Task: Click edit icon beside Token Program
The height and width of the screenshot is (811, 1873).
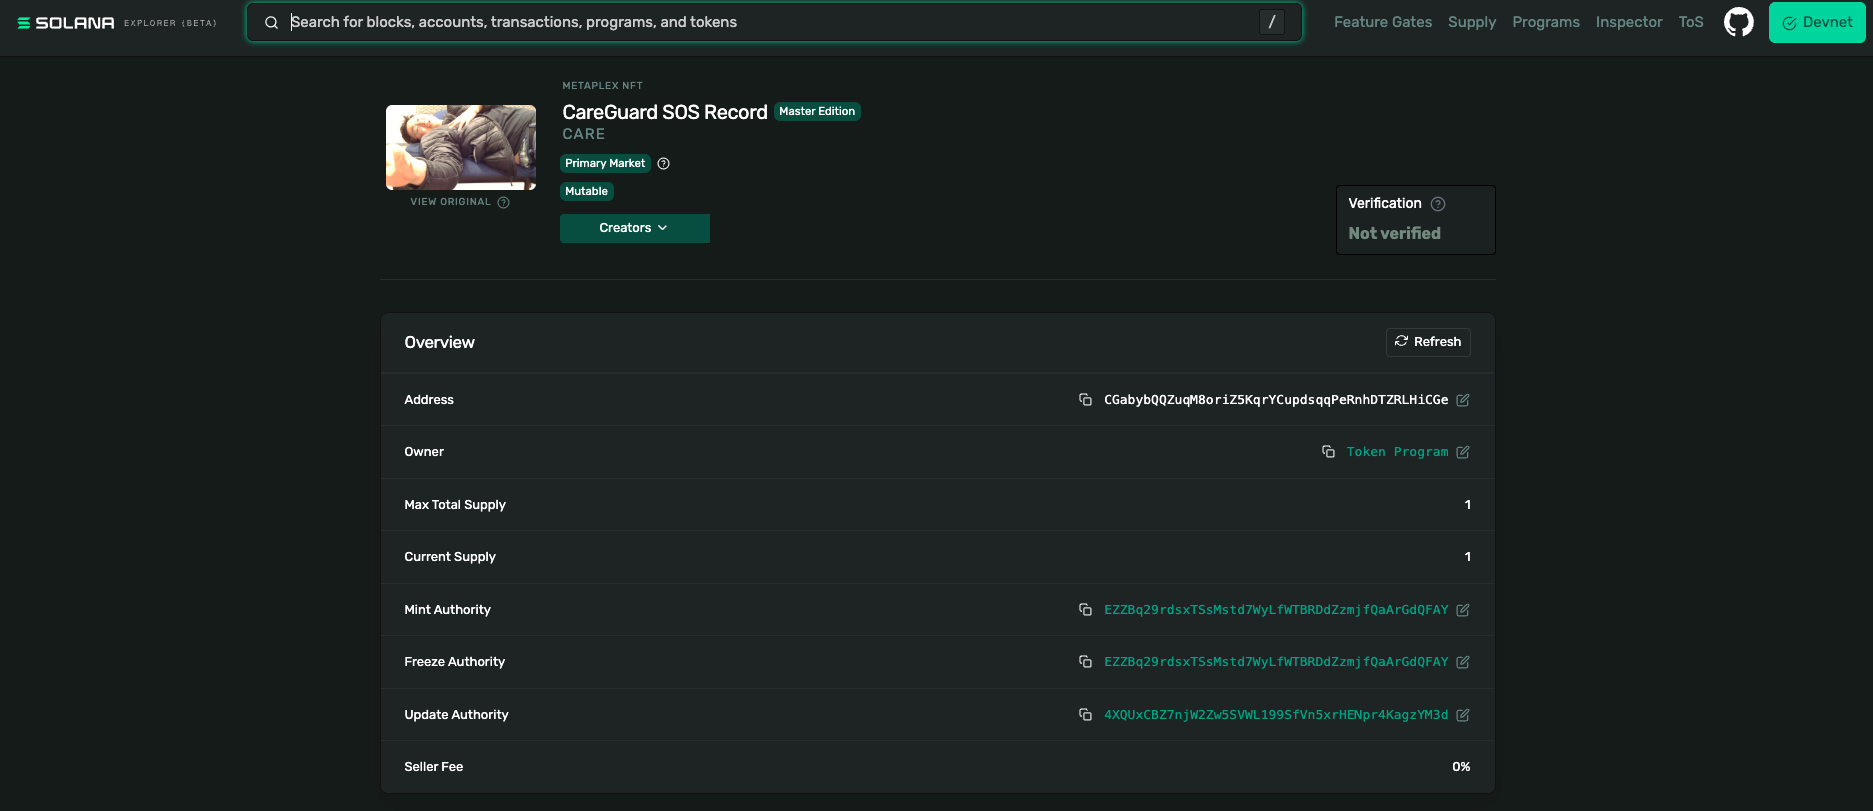Action: (1463, 452)
